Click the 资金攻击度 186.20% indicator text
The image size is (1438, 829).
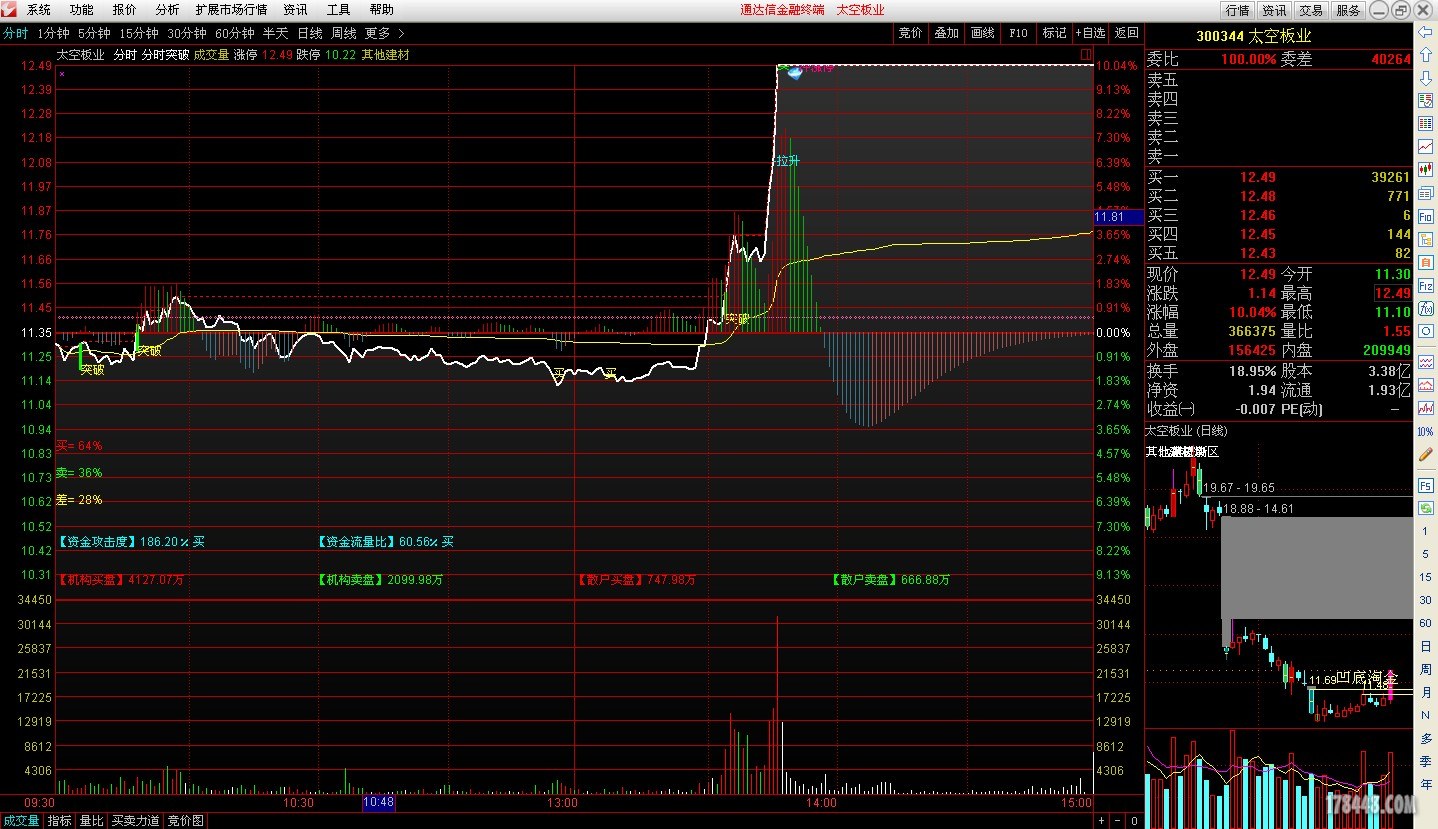click(131, 541)
